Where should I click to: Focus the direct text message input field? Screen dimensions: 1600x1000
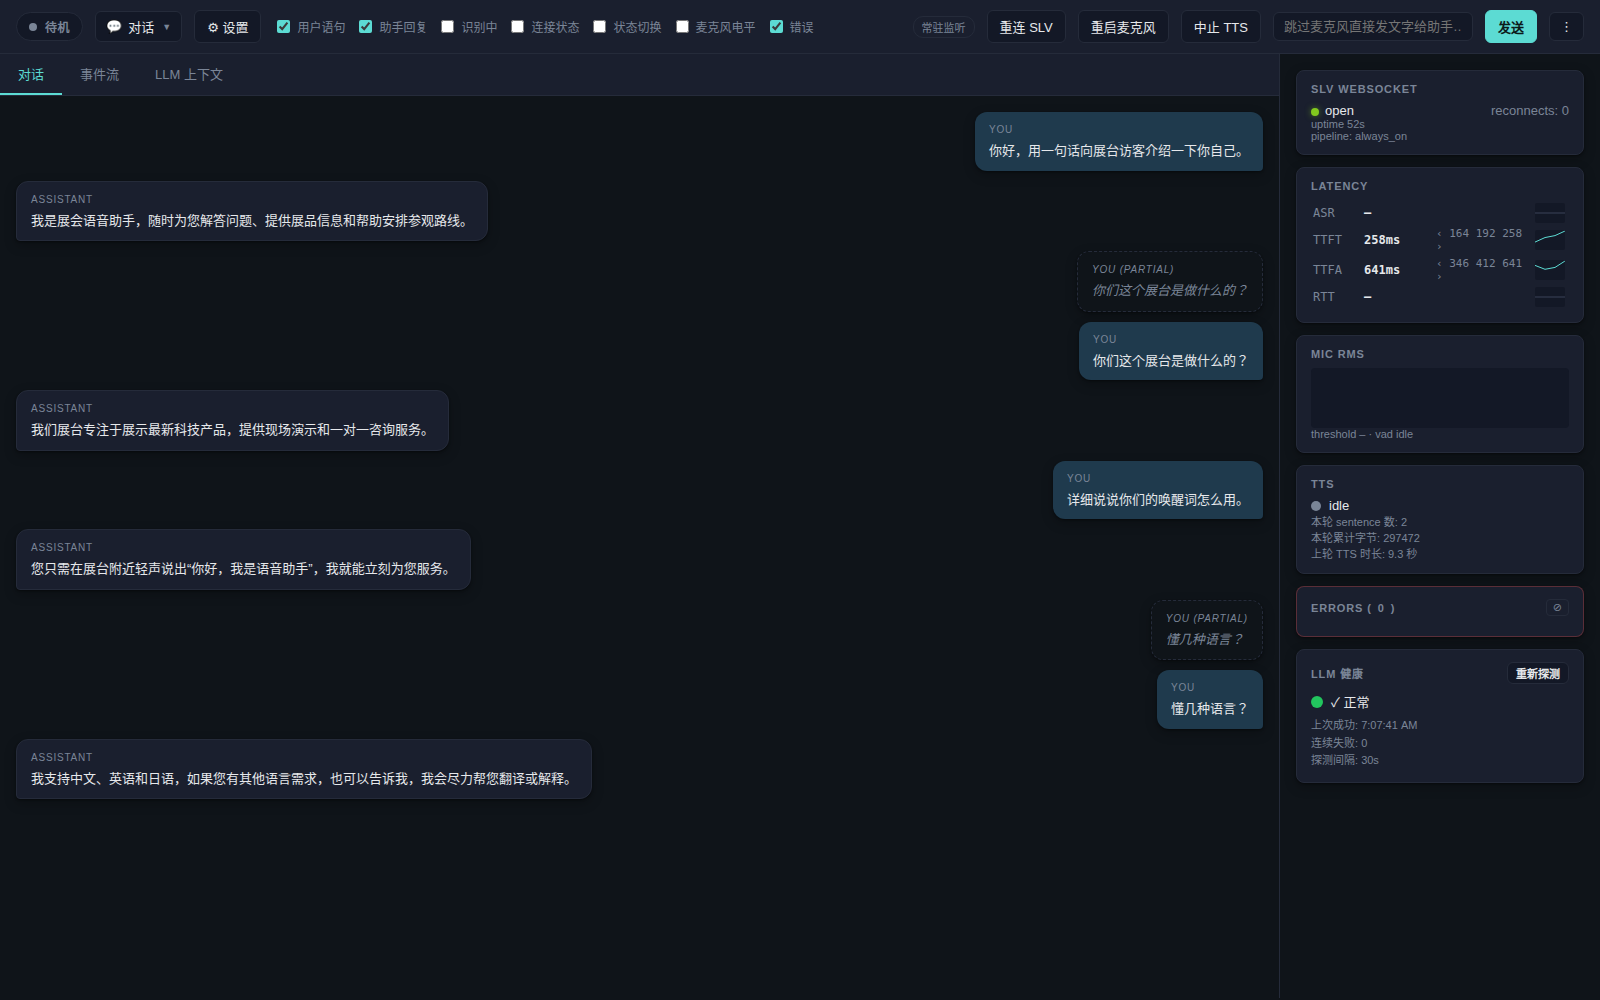[x=1372, y=27]
